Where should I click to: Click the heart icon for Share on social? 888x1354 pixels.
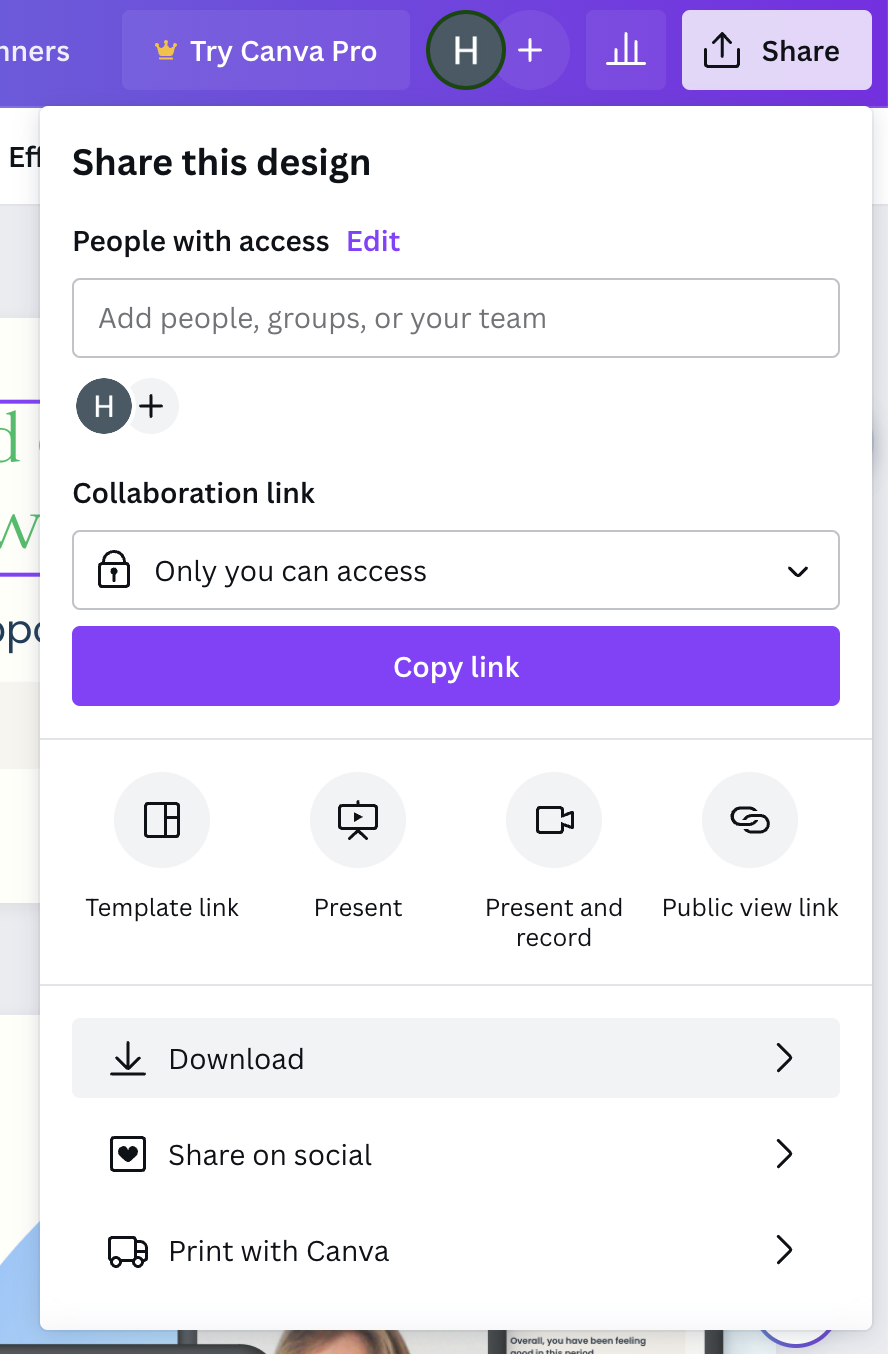tap(127, 1155)
